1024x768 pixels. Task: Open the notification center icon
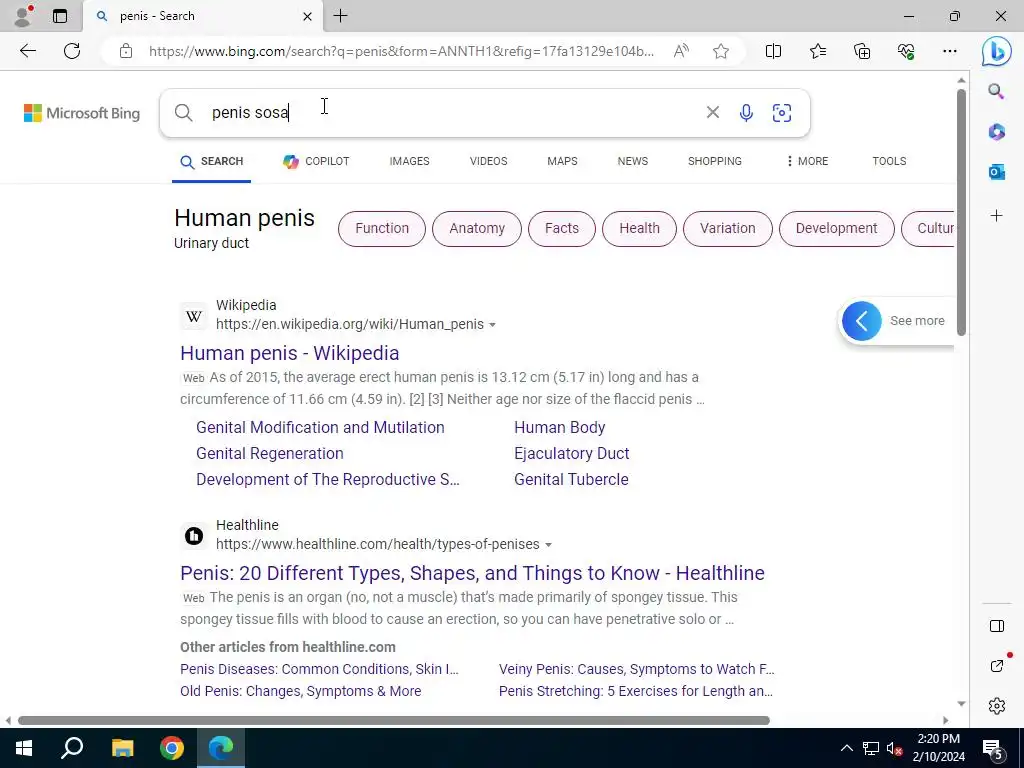tap(993, 748)
